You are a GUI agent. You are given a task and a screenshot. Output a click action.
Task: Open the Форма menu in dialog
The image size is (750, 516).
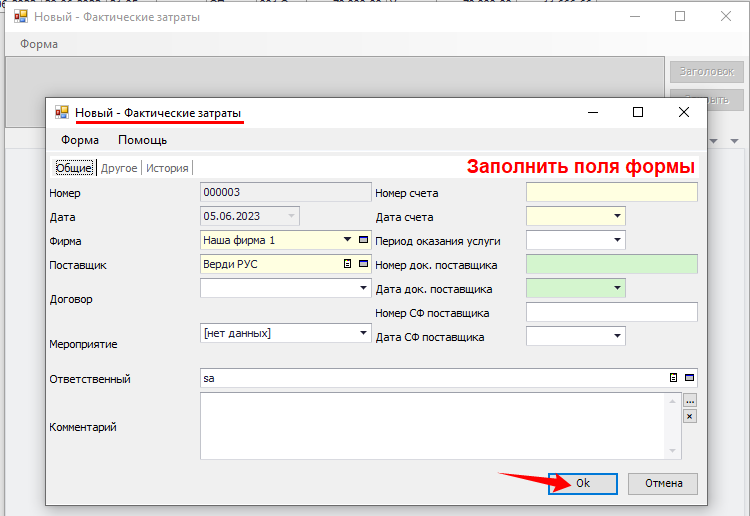click(80, 140)
